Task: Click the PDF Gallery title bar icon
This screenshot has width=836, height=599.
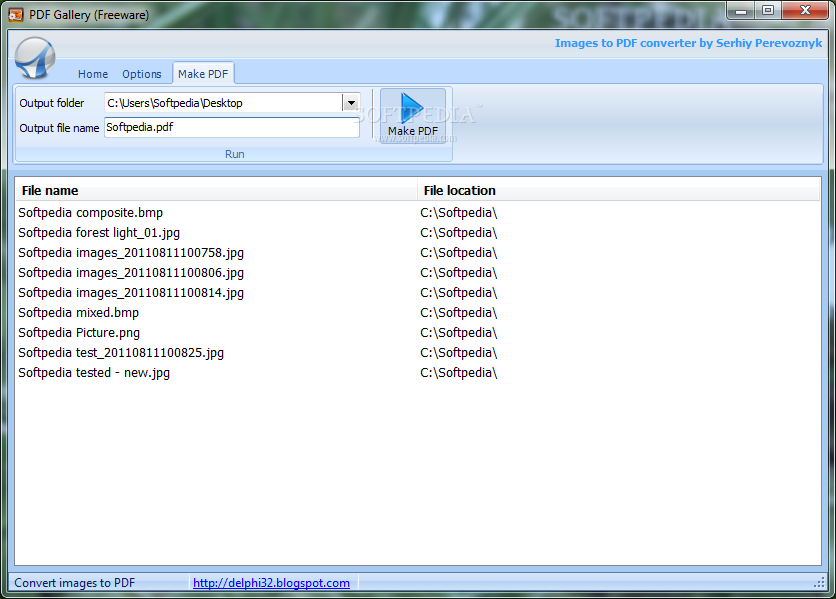Action: coord(16,14)
